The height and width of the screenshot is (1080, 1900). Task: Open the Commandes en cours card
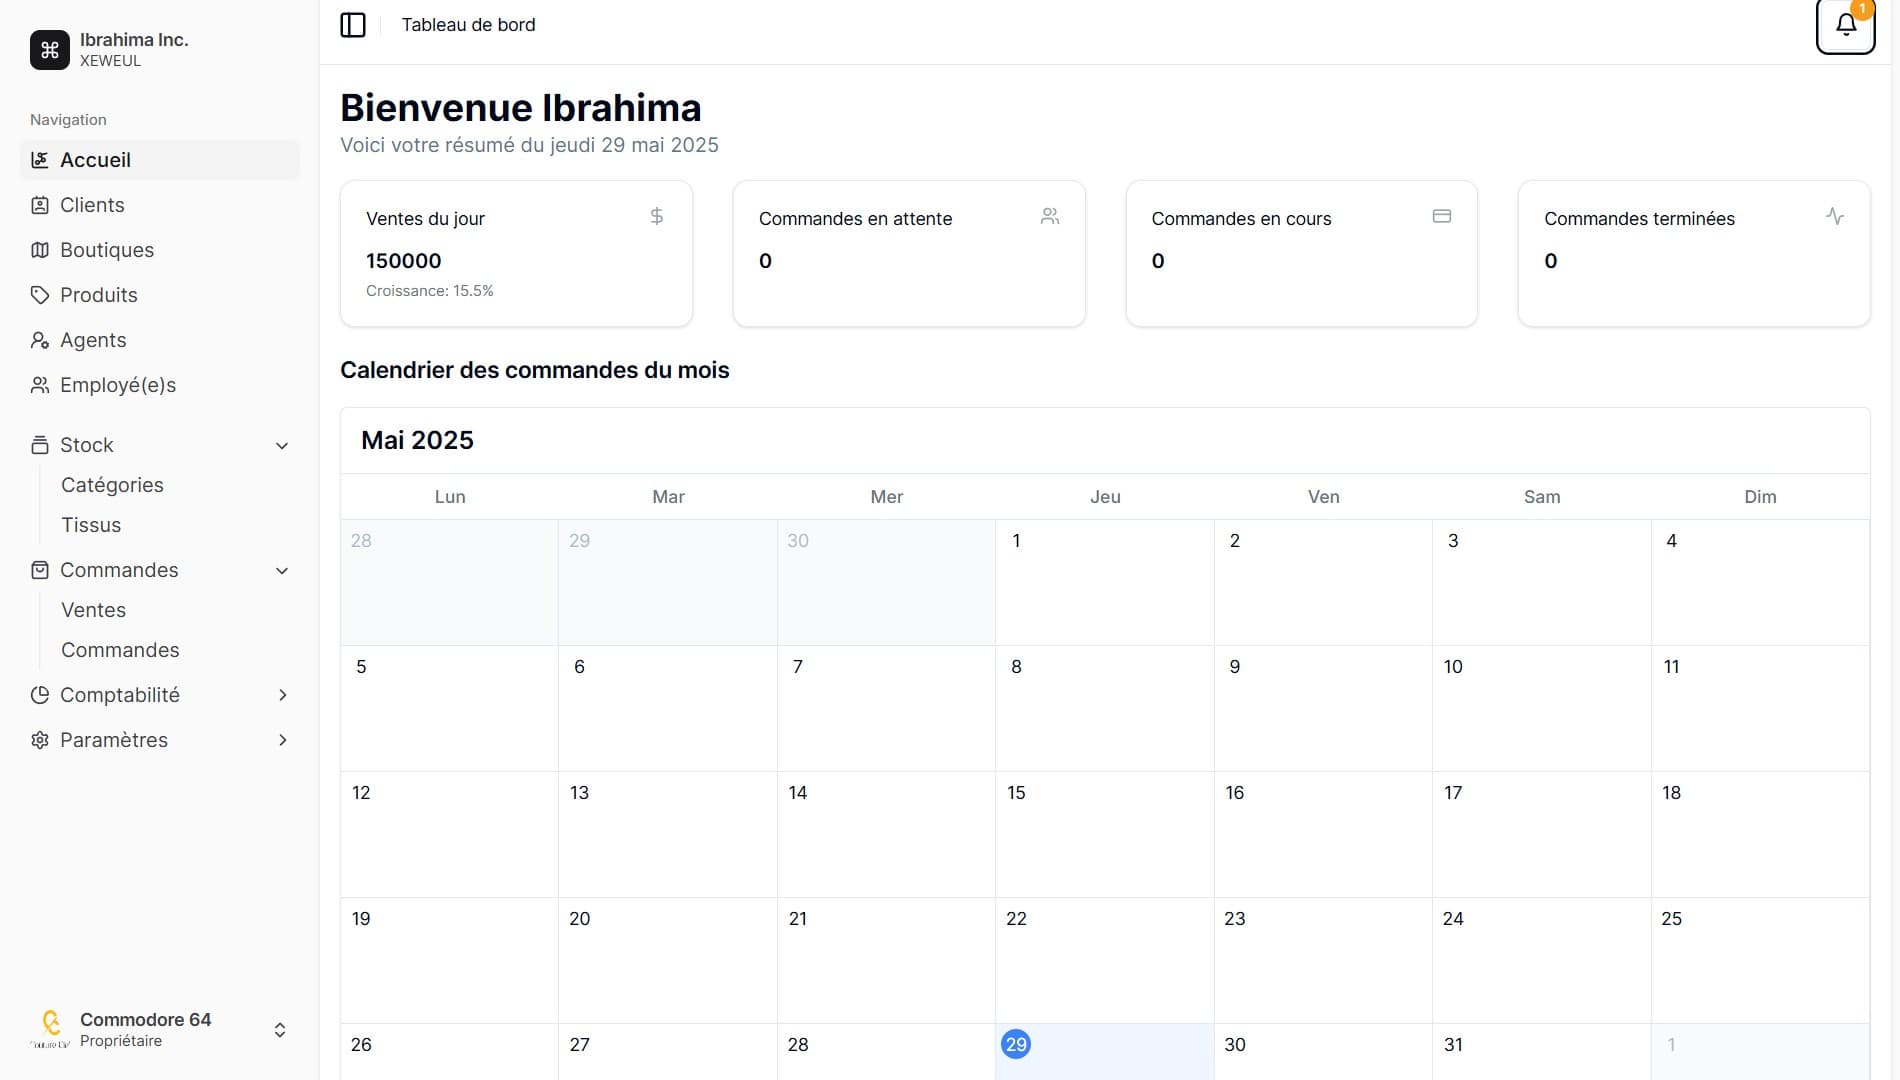[1302, 253]
